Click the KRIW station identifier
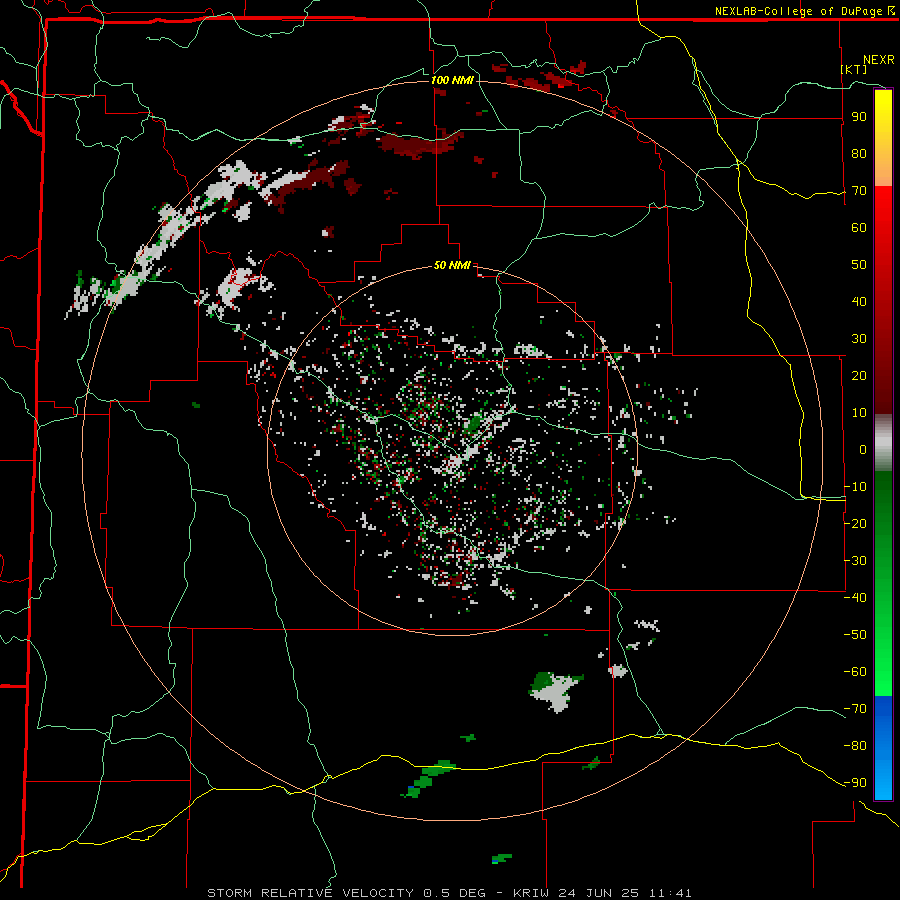The width and height of the screenshot is (900, 900). (530, 893)
